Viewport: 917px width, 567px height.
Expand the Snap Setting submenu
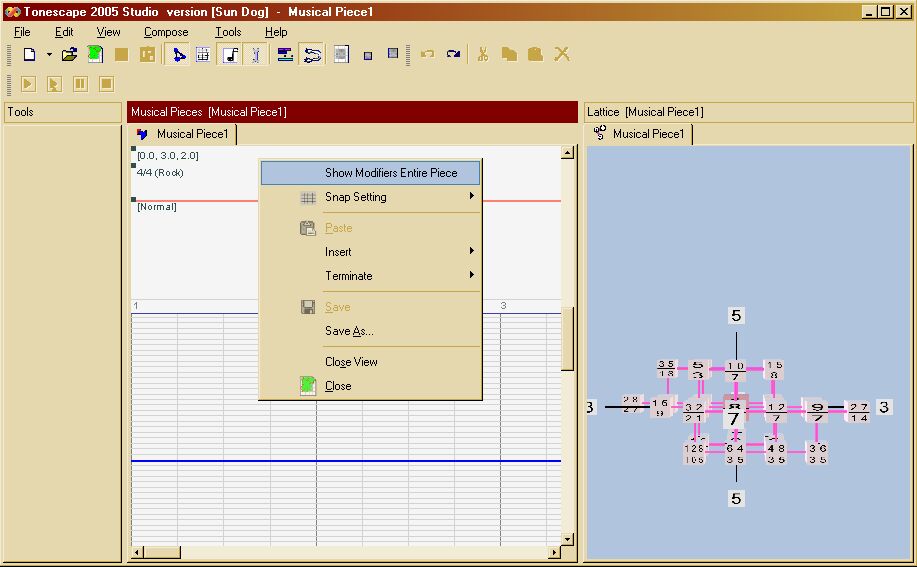[370, 197]
